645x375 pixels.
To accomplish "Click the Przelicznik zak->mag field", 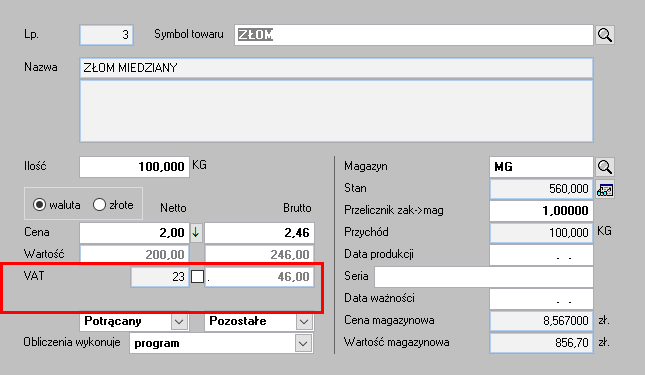I will [x=541, y=211].
